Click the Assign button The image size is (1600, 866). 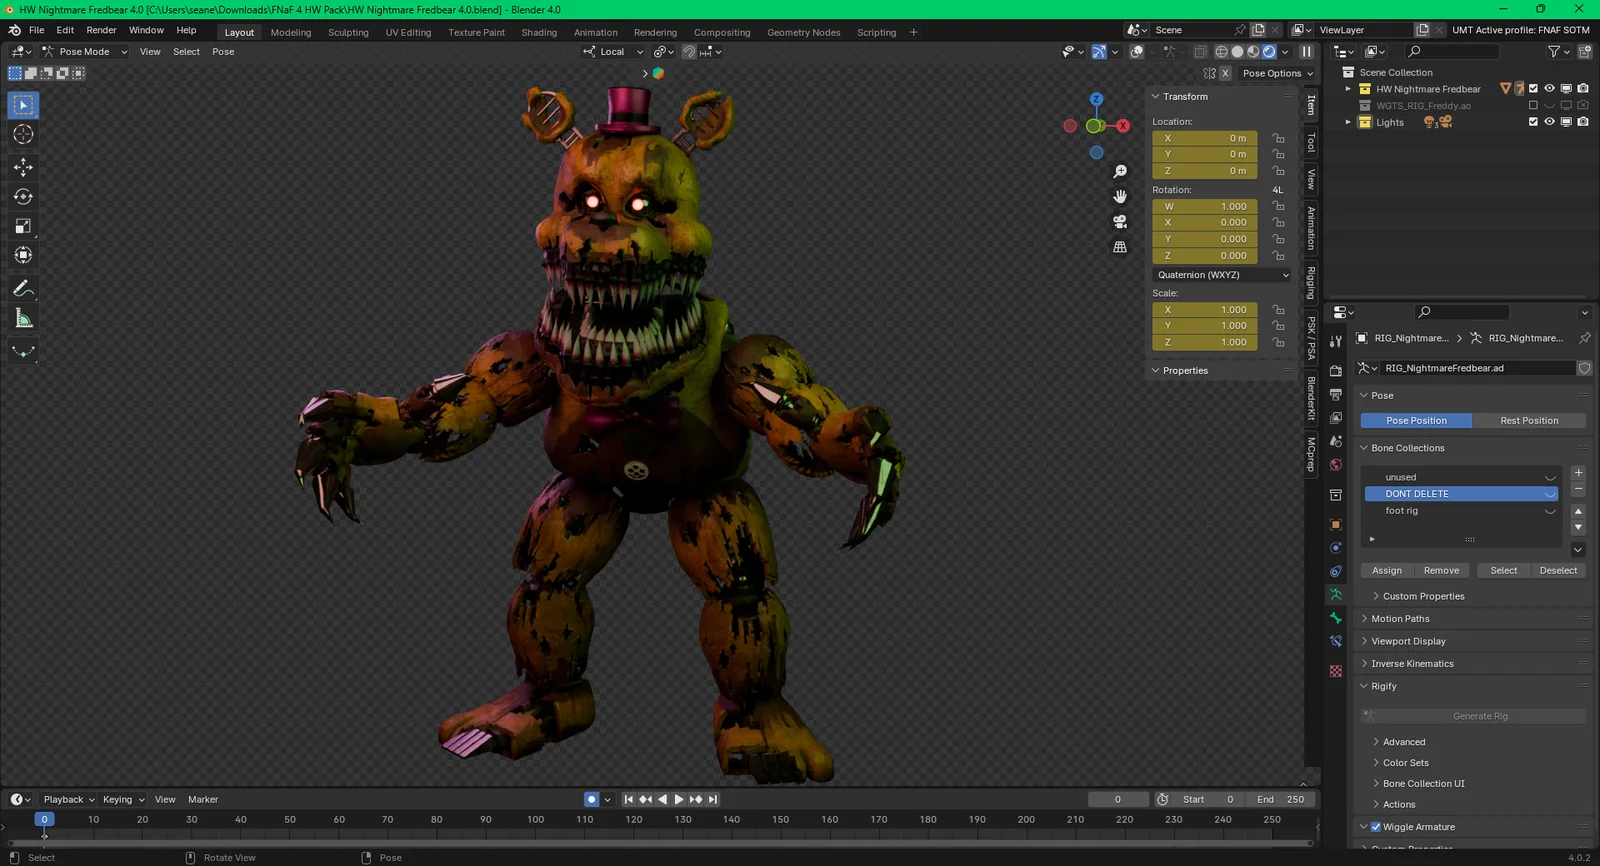point(1386,571)
